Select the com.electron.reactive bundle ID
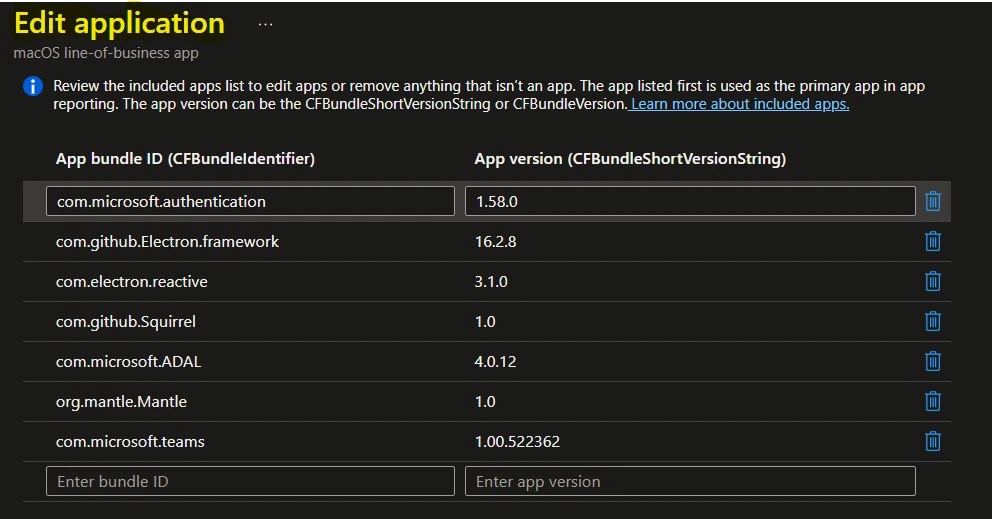992x519 pixels. pyautogui.click(x=132, y=282)
